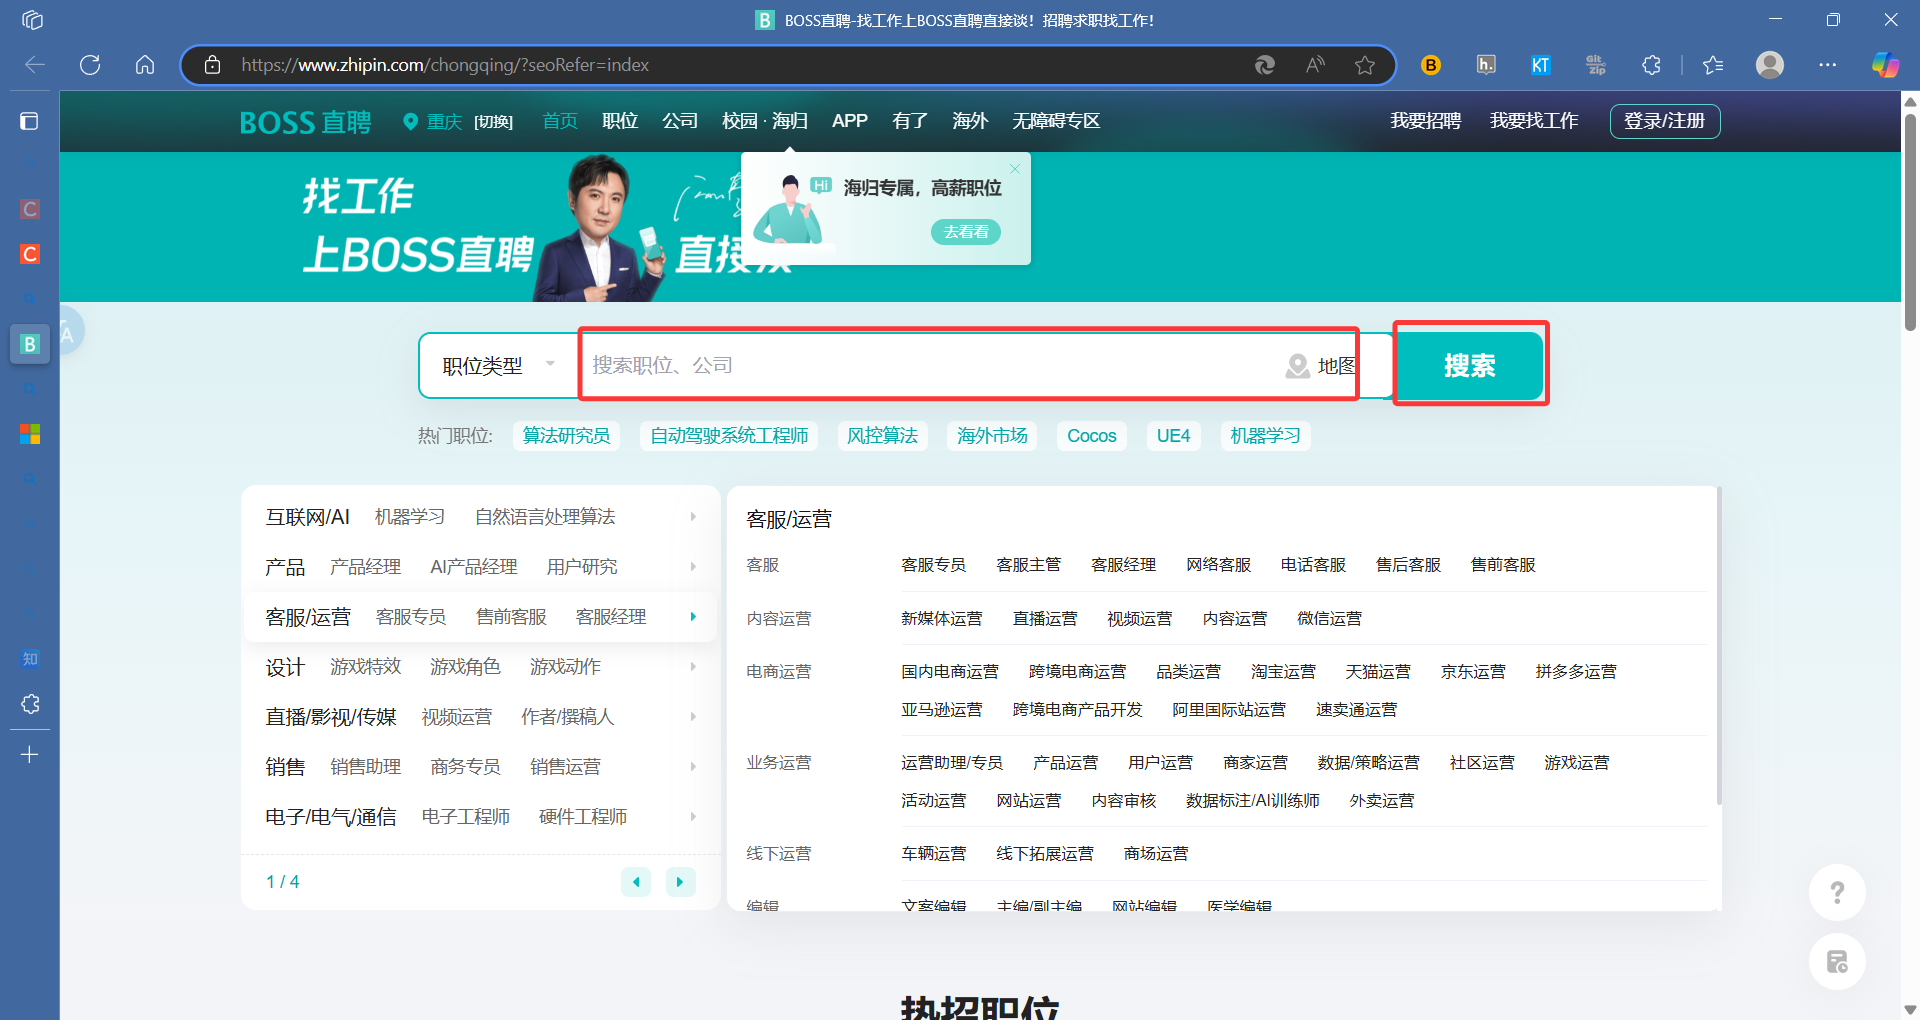Reload the page with refresh icon
Screen dimensions: 1920x1020
[x=90, y=65]
